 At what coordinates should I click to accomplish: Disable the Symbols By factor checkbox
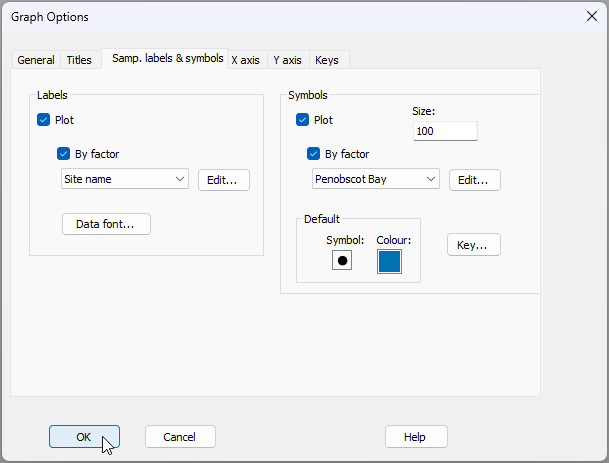tap(314, 154)
